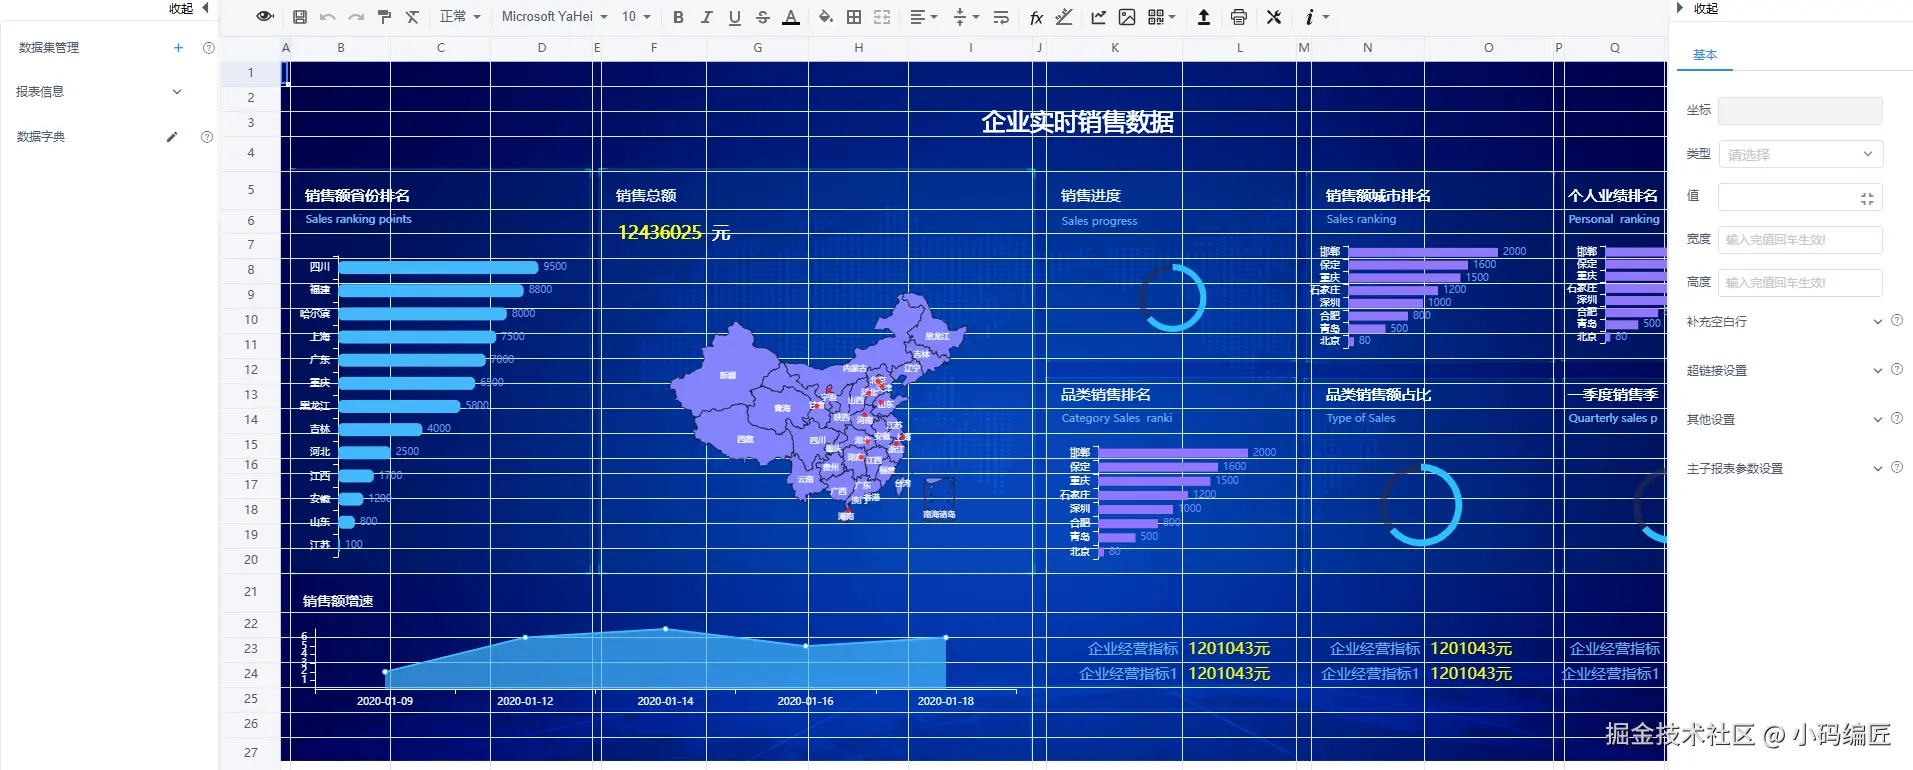Collapse the left panel via 收起
The height and width of the screenshot is (770, 1913).
pyautogui.click(x=189, y=8)
